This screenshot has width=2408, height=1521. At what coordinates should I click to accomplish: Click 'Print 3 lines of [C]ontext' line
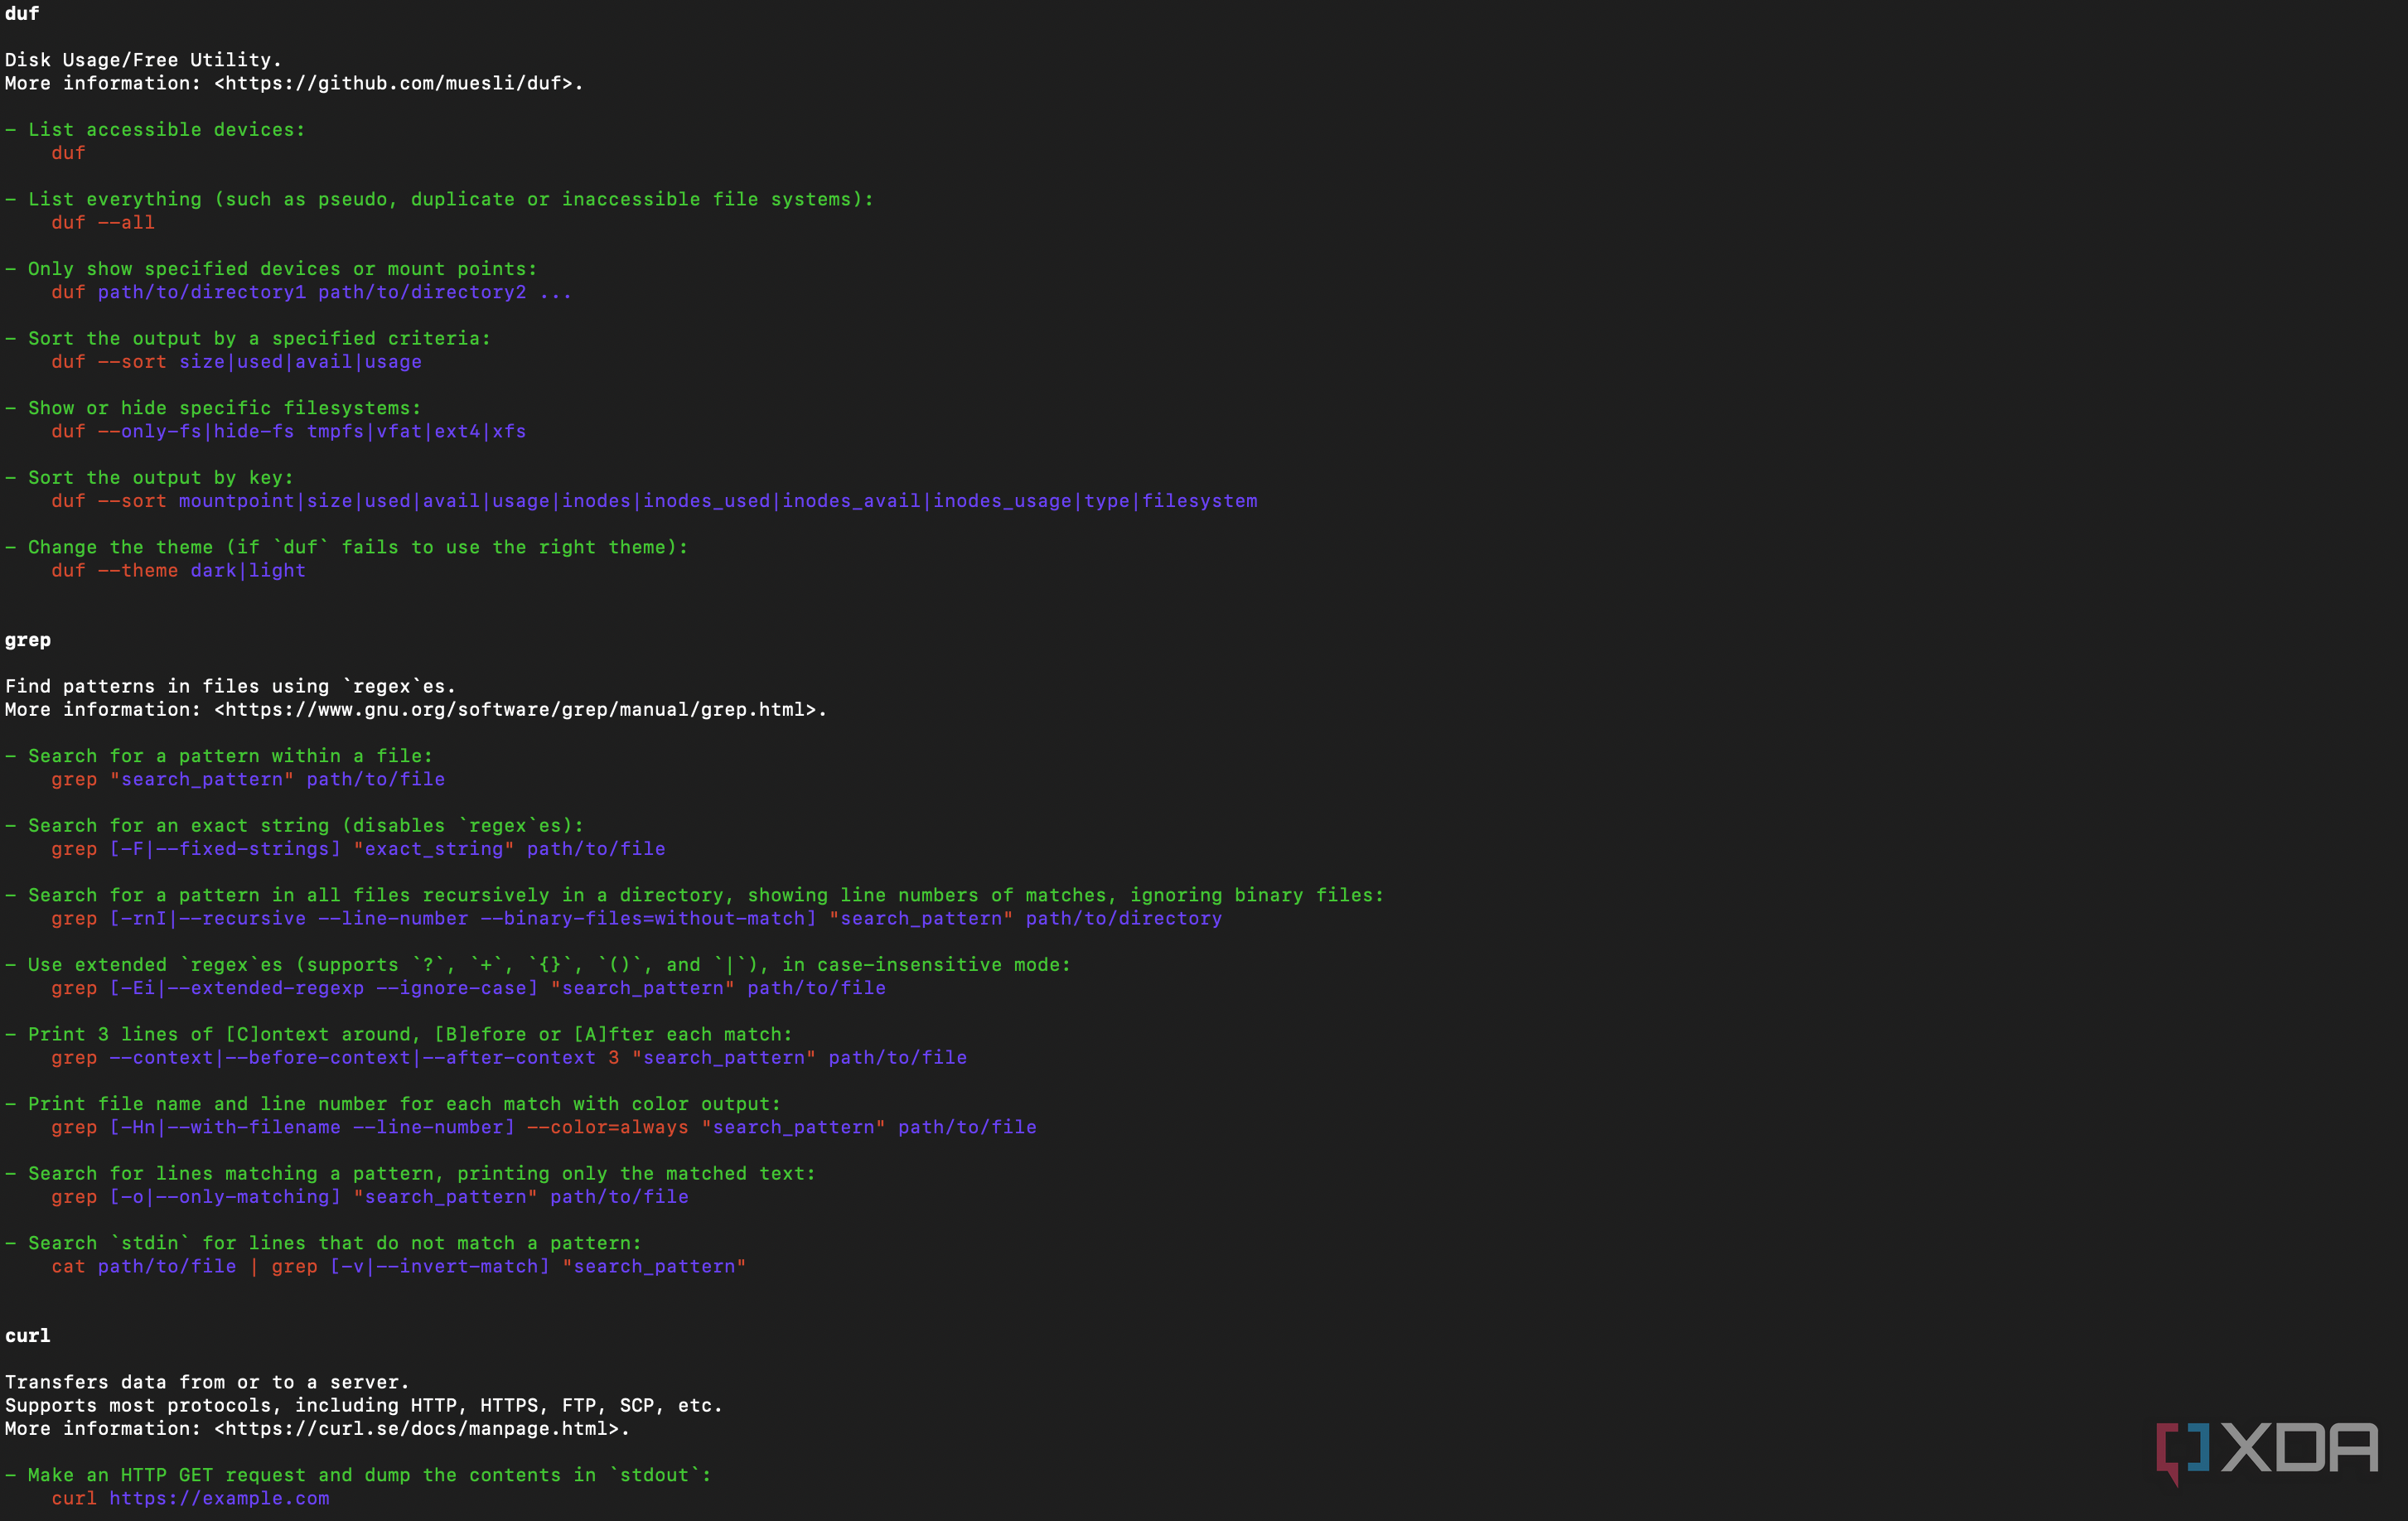[x=399, y=1034]
